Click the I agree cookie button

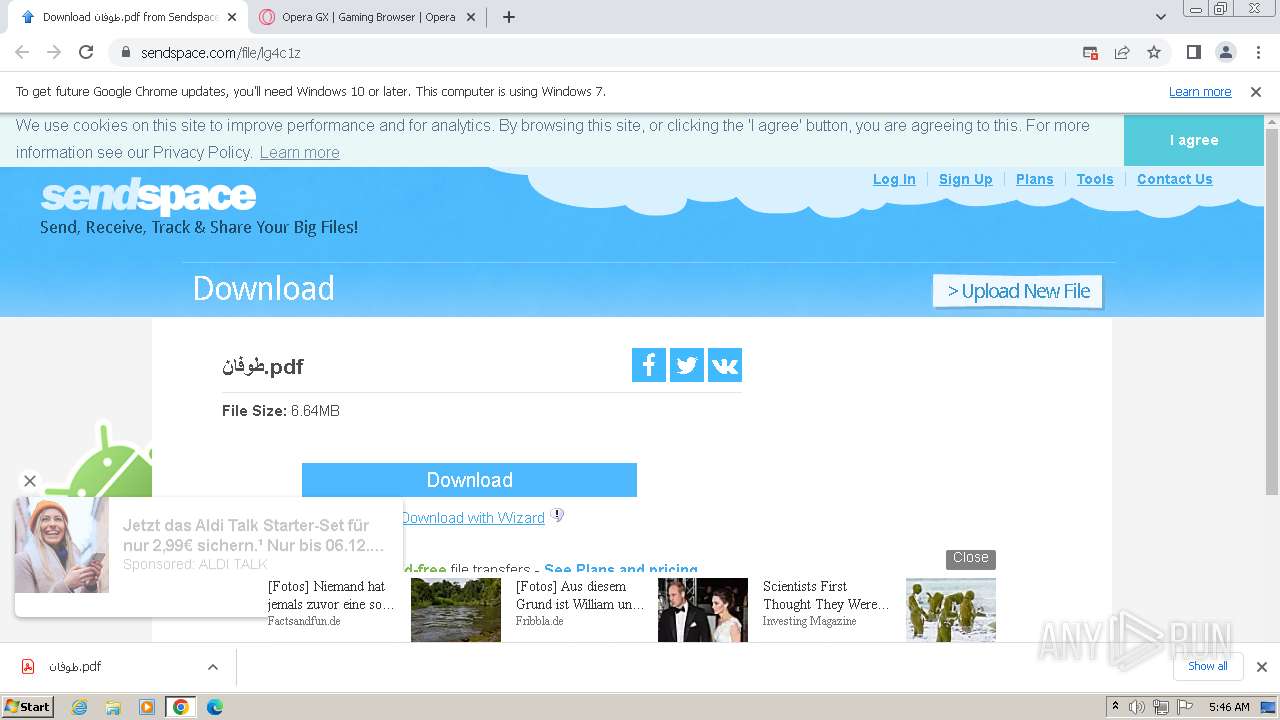coord(1194,140)
